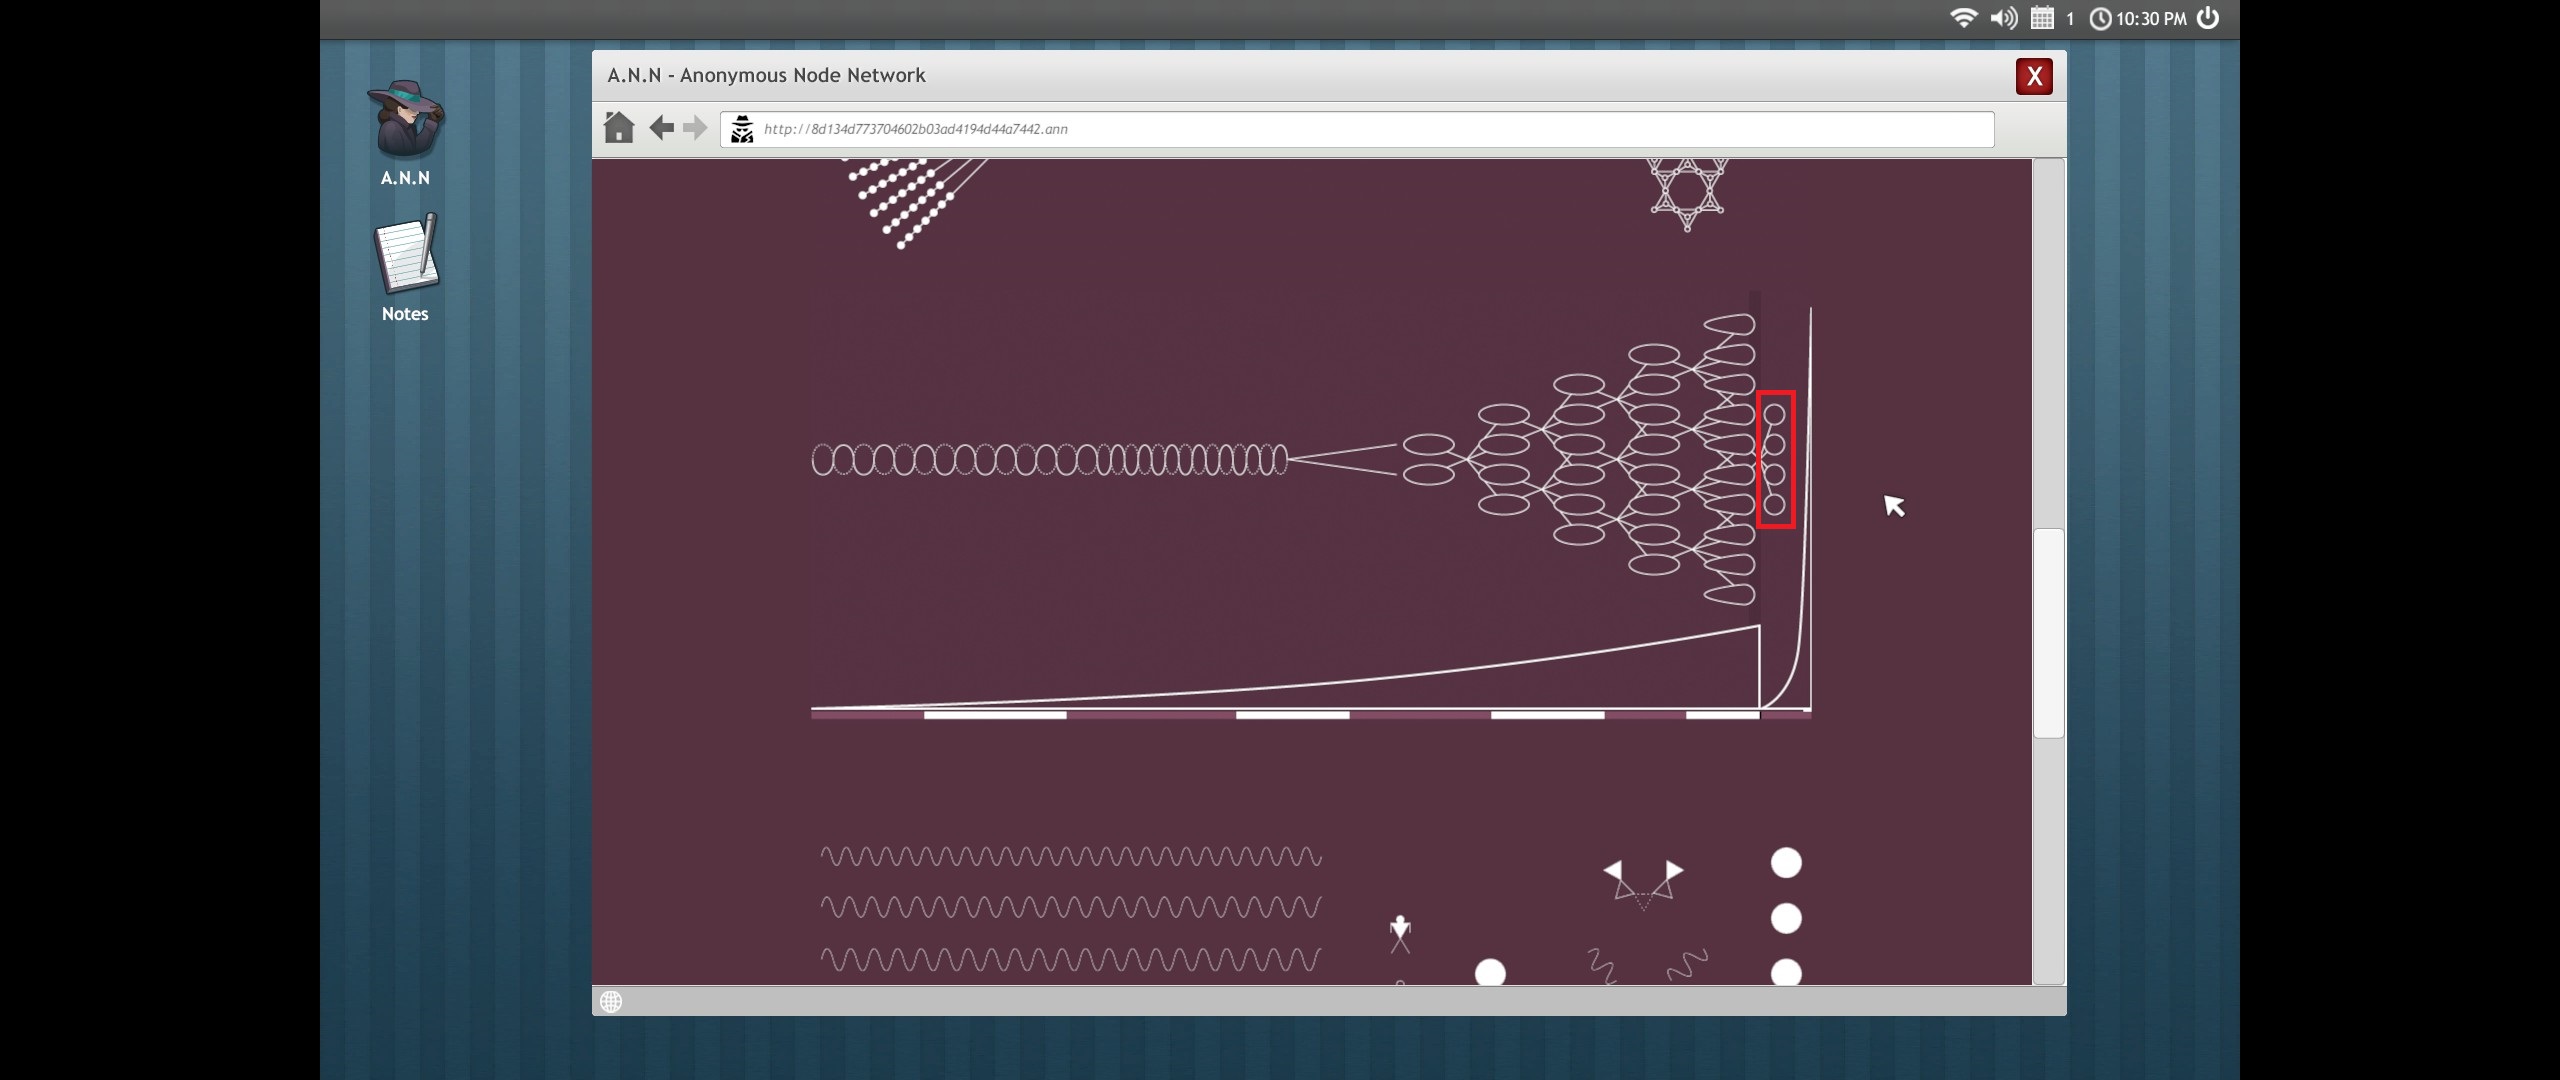
Task: Open the calendar icon in top bar
Action: click(x=2042, y=18)
